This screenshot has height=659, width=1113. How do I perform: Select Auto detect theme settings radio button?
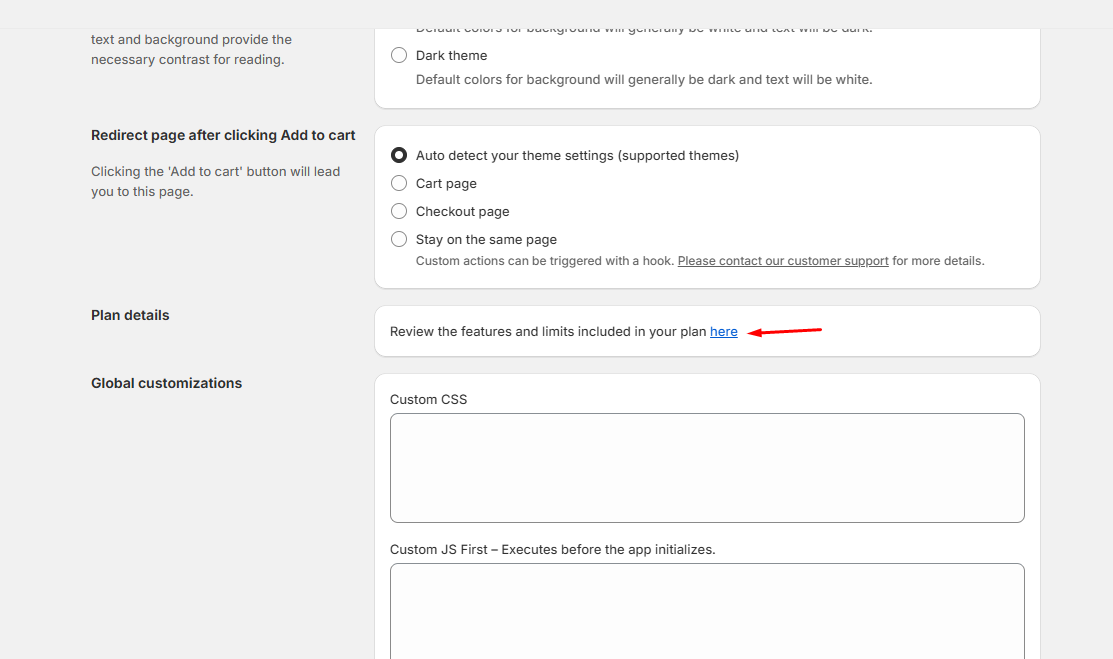pyautogui.click(x=399, y=155)
